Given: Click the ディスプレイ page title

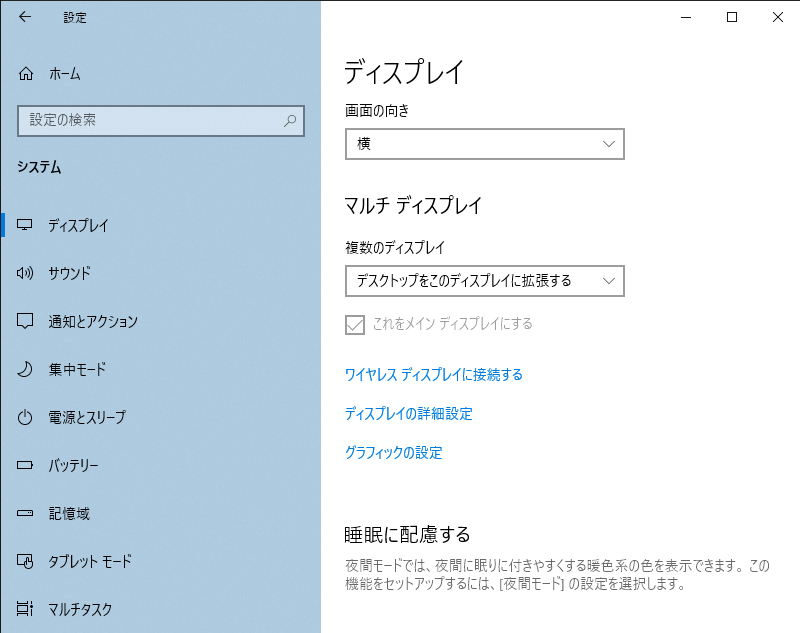Looking at the screenshot, I should (x=404, y=71).
